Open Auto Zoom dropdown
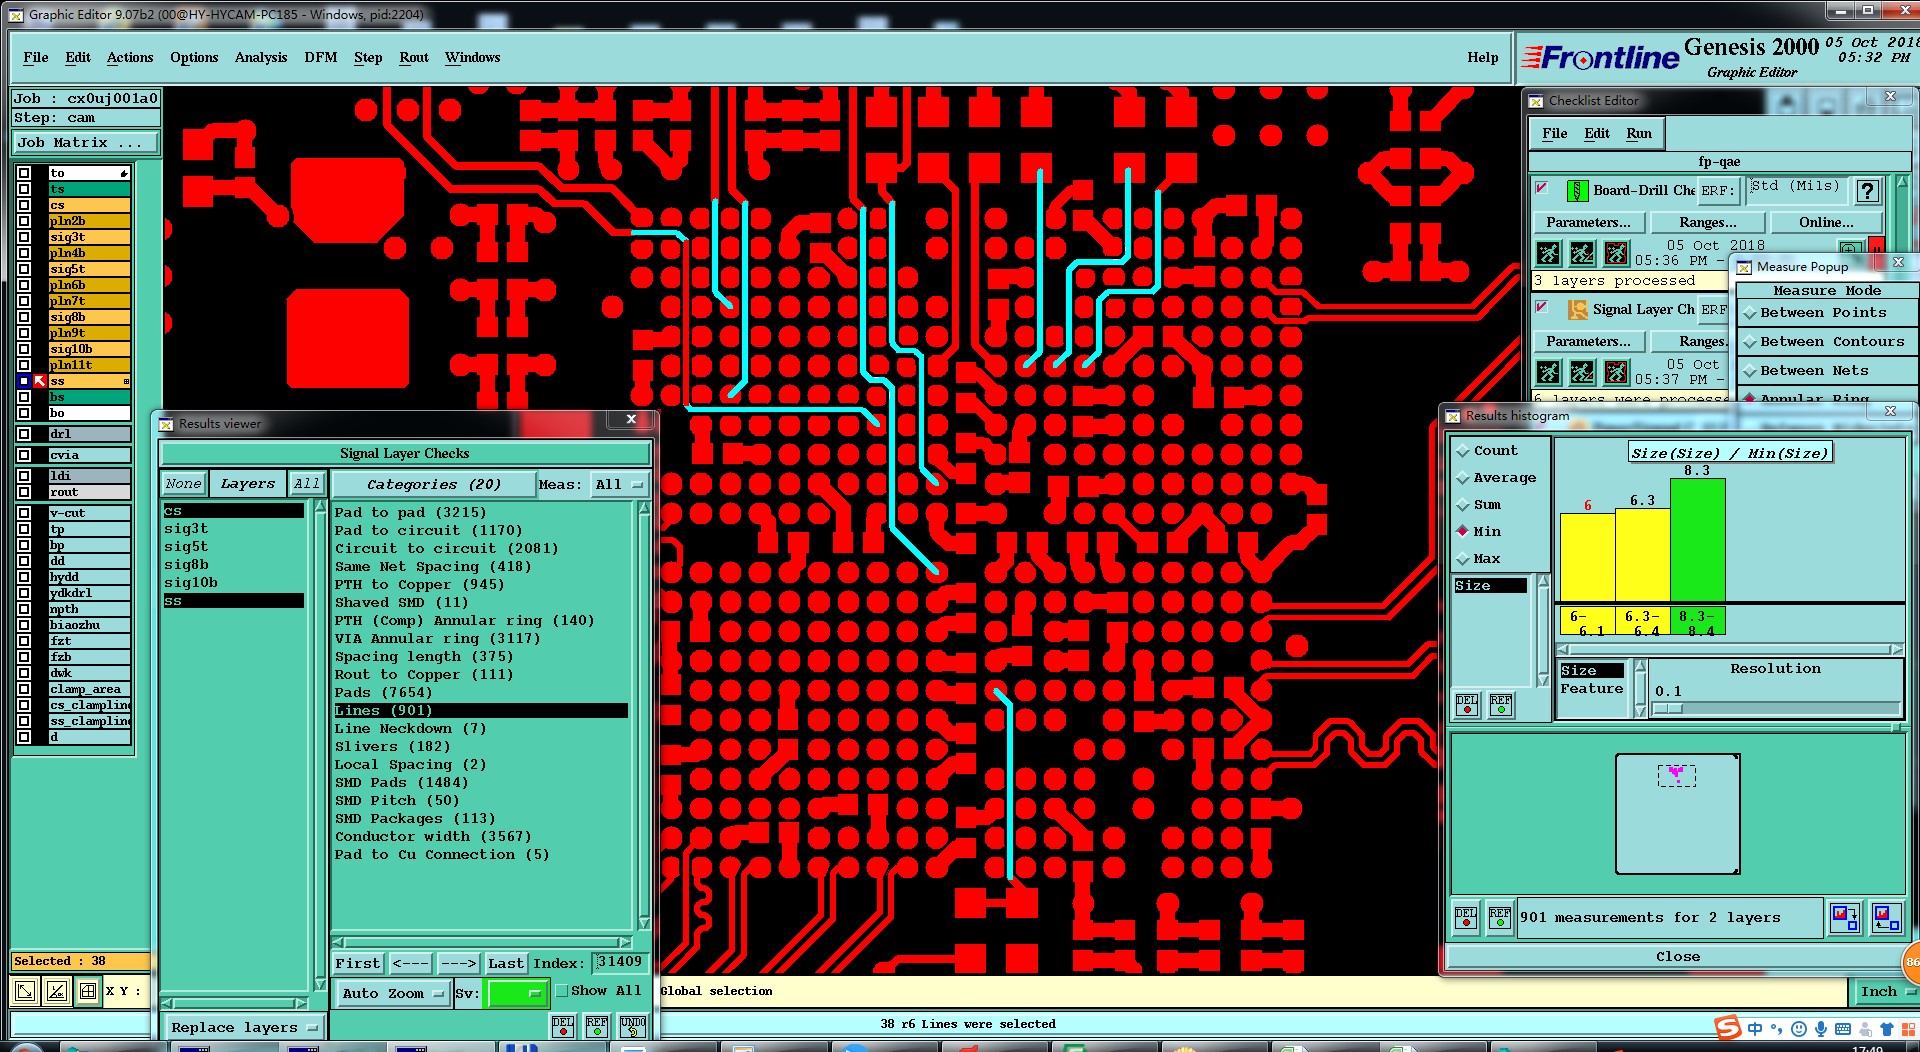 pyautogui.click(x=392, y=994)
